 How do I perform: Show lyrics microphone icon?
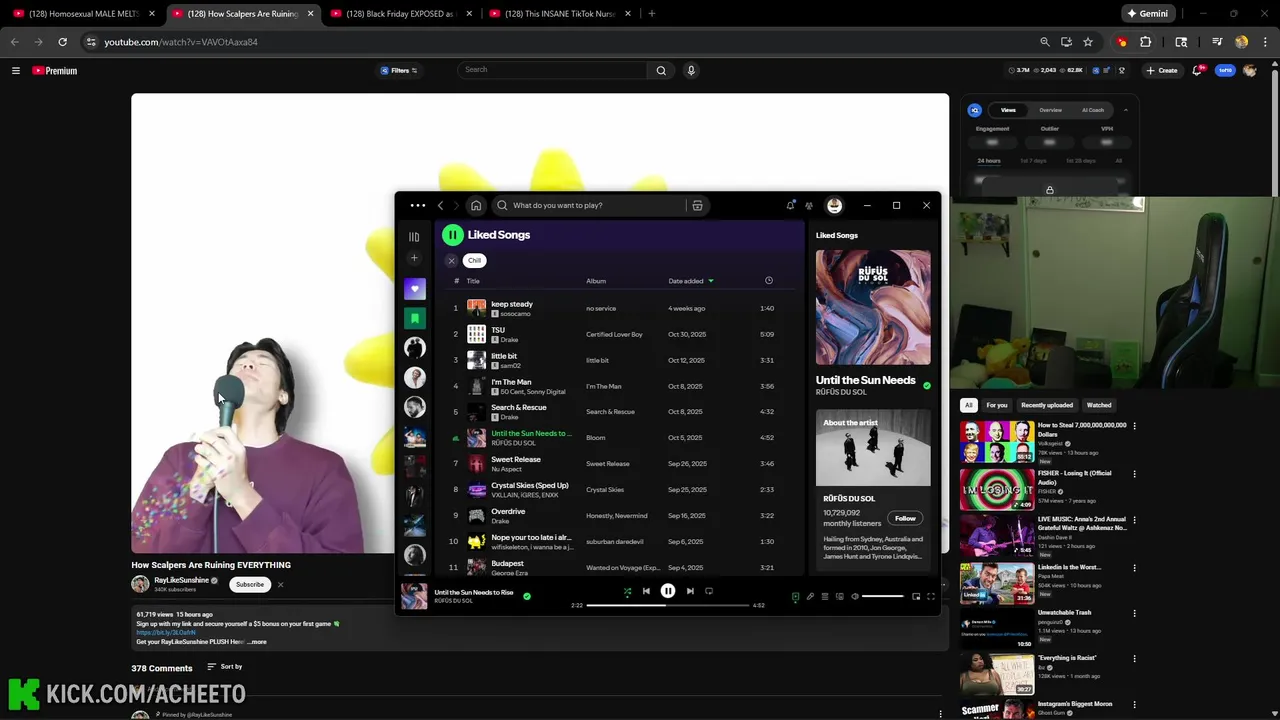tap(811, 597)
